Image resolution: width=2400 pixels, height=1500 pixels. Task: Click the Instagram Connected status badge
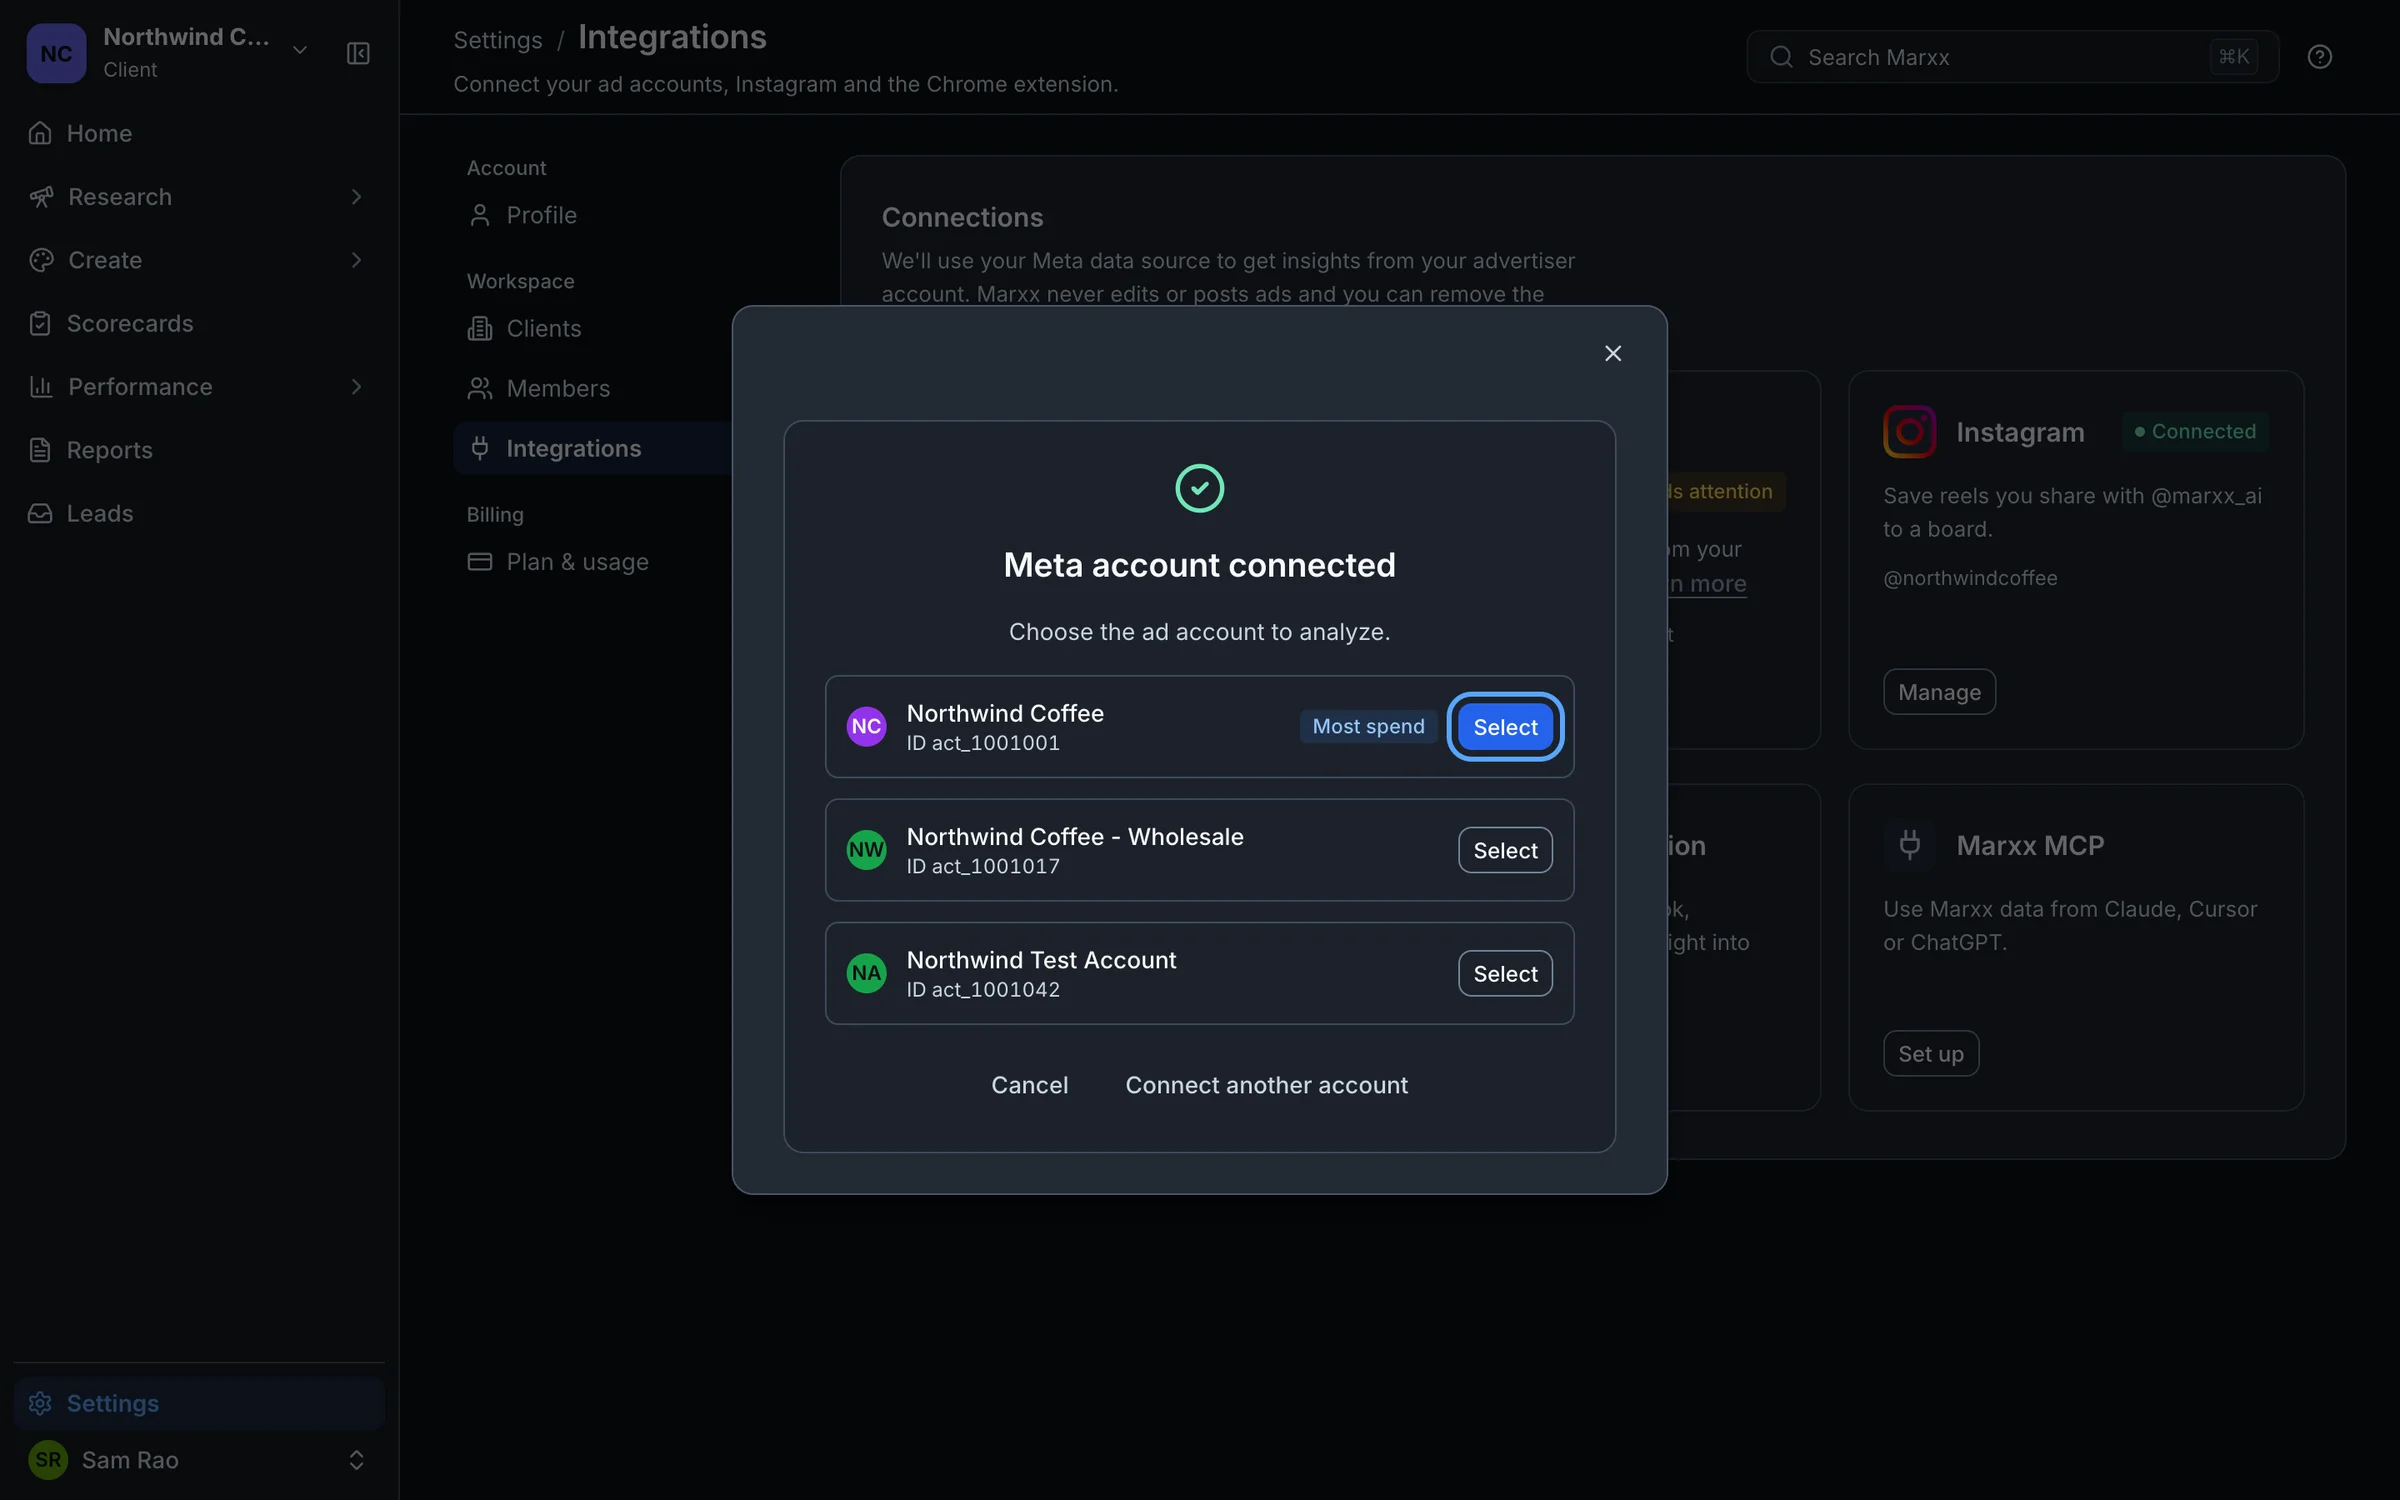(x=2195, y=431)
